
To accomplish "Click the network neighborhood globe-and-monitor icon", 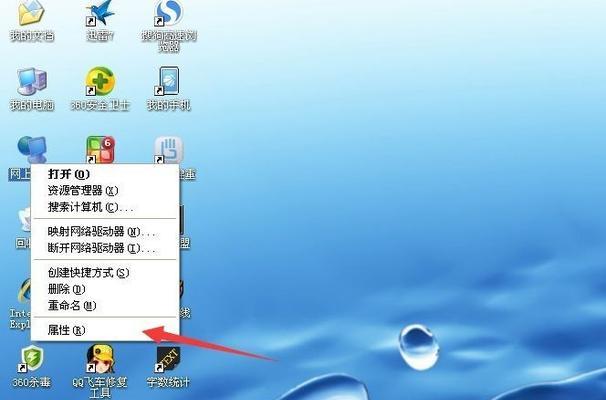I will pyautogui.click(x=32, y=150).
